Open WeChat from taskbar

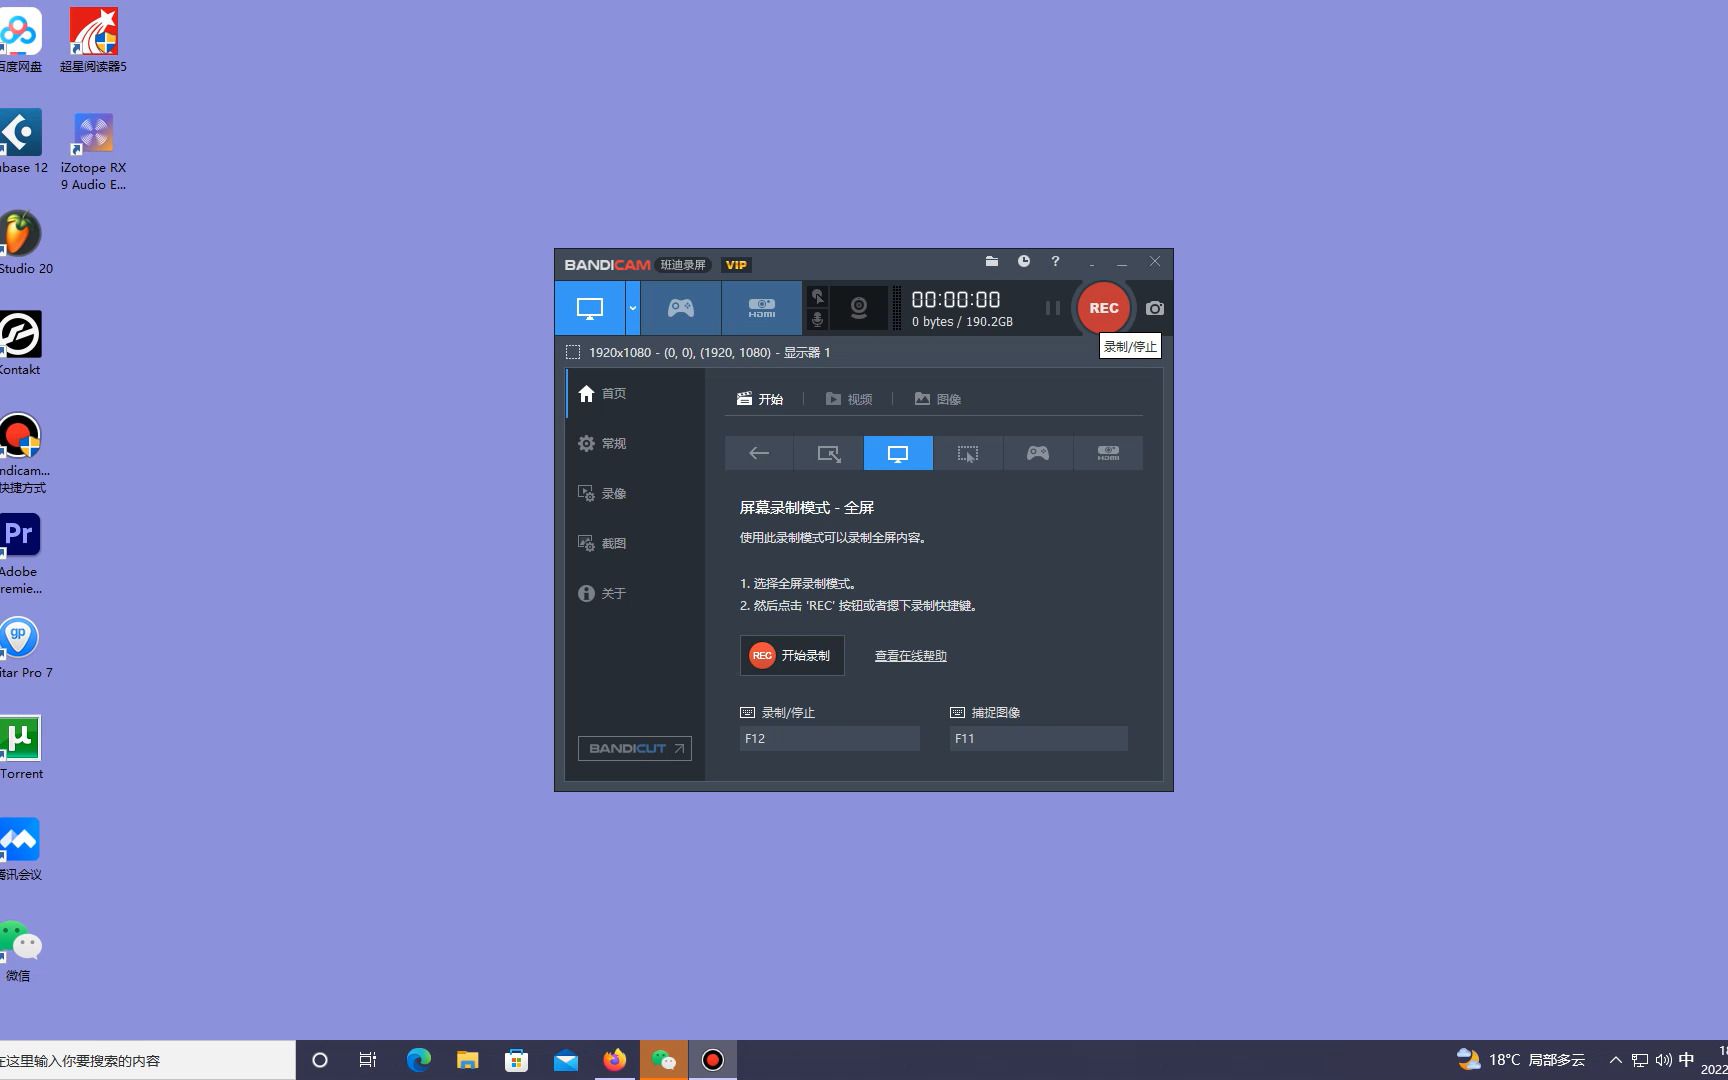click(x=663, y=1060)
